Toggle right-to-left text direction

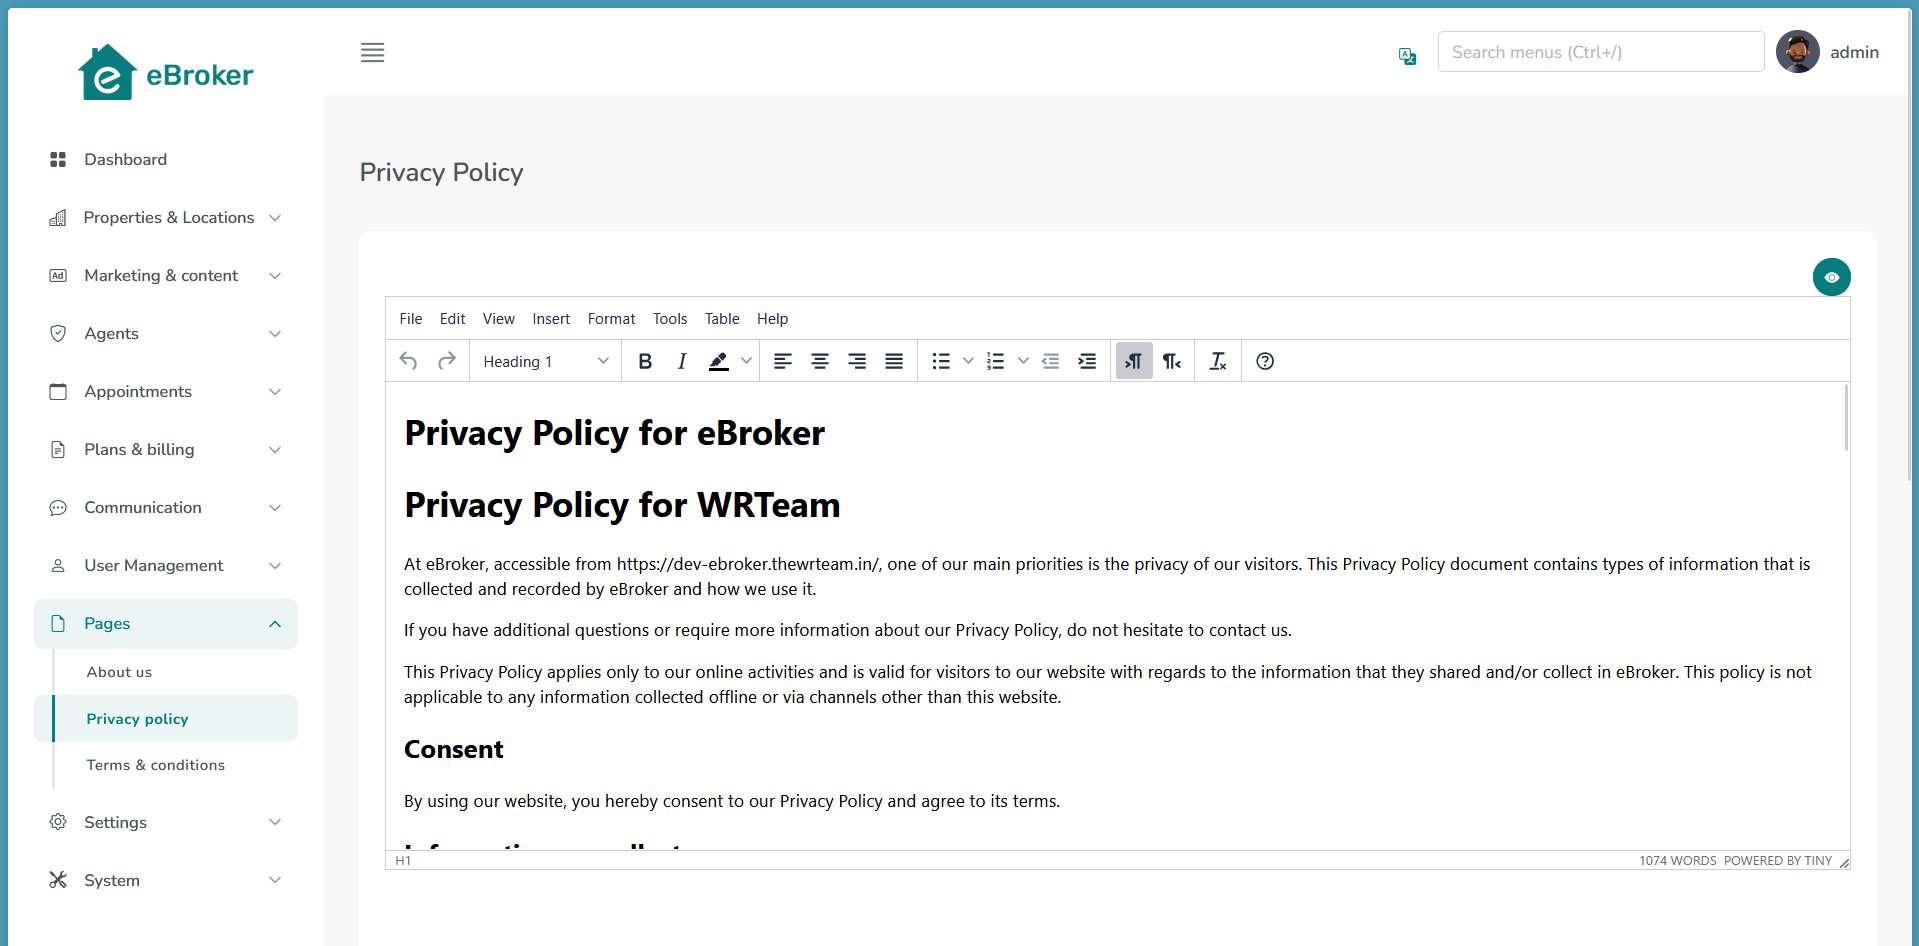1171,361
